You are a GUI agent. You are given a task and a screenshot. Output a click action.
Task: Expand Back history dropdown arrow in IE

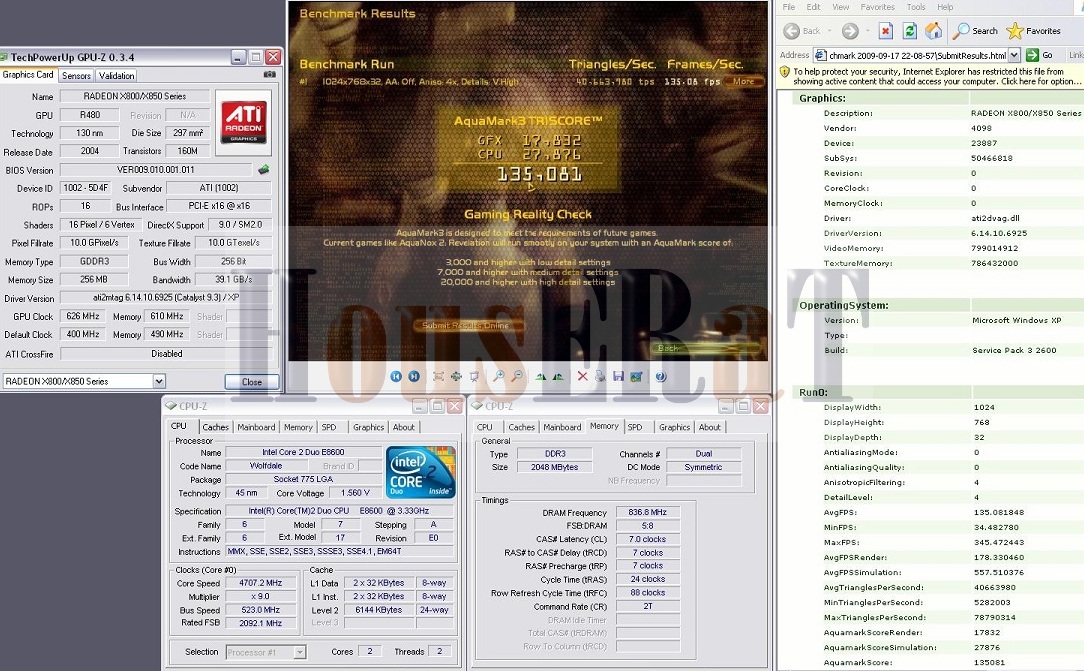click(829, 31)
